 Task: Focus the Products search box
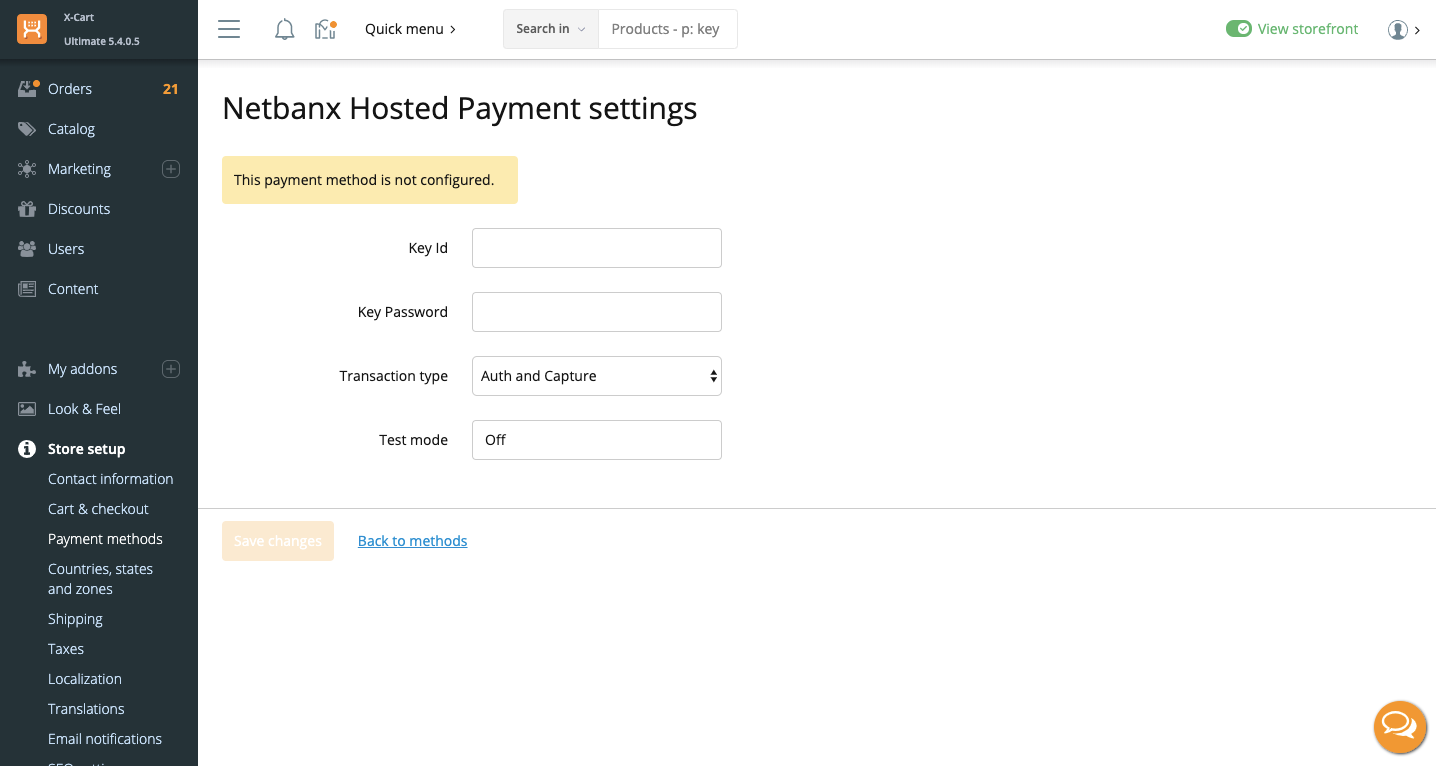point(667,29)
